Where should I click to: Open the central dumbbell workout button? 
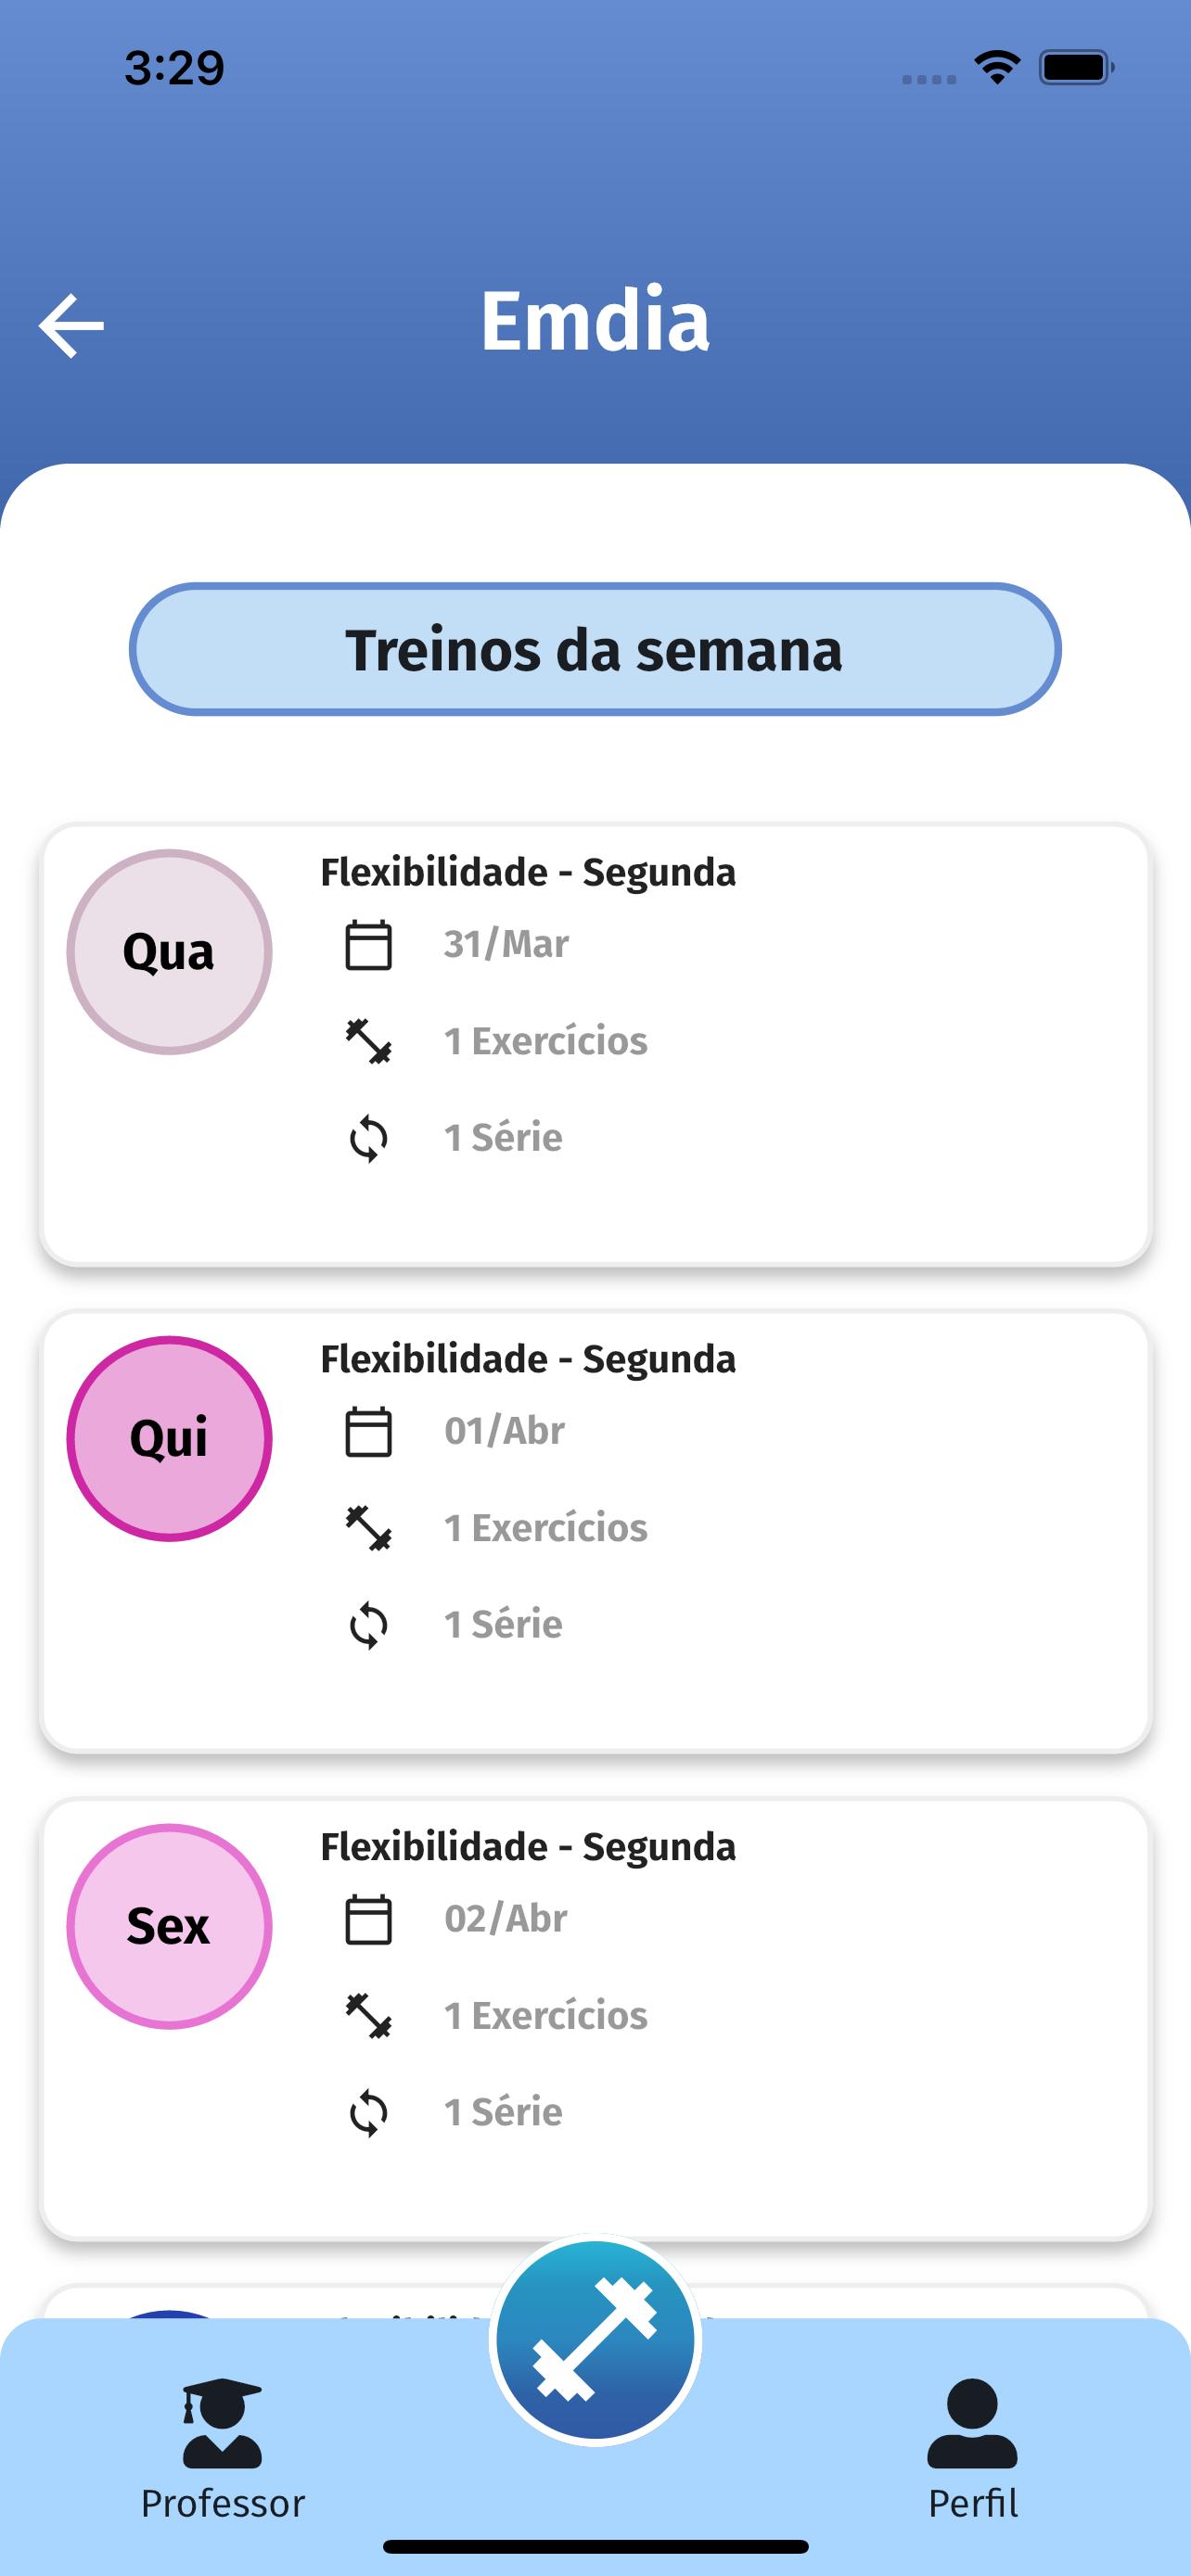coord(595,2340)
